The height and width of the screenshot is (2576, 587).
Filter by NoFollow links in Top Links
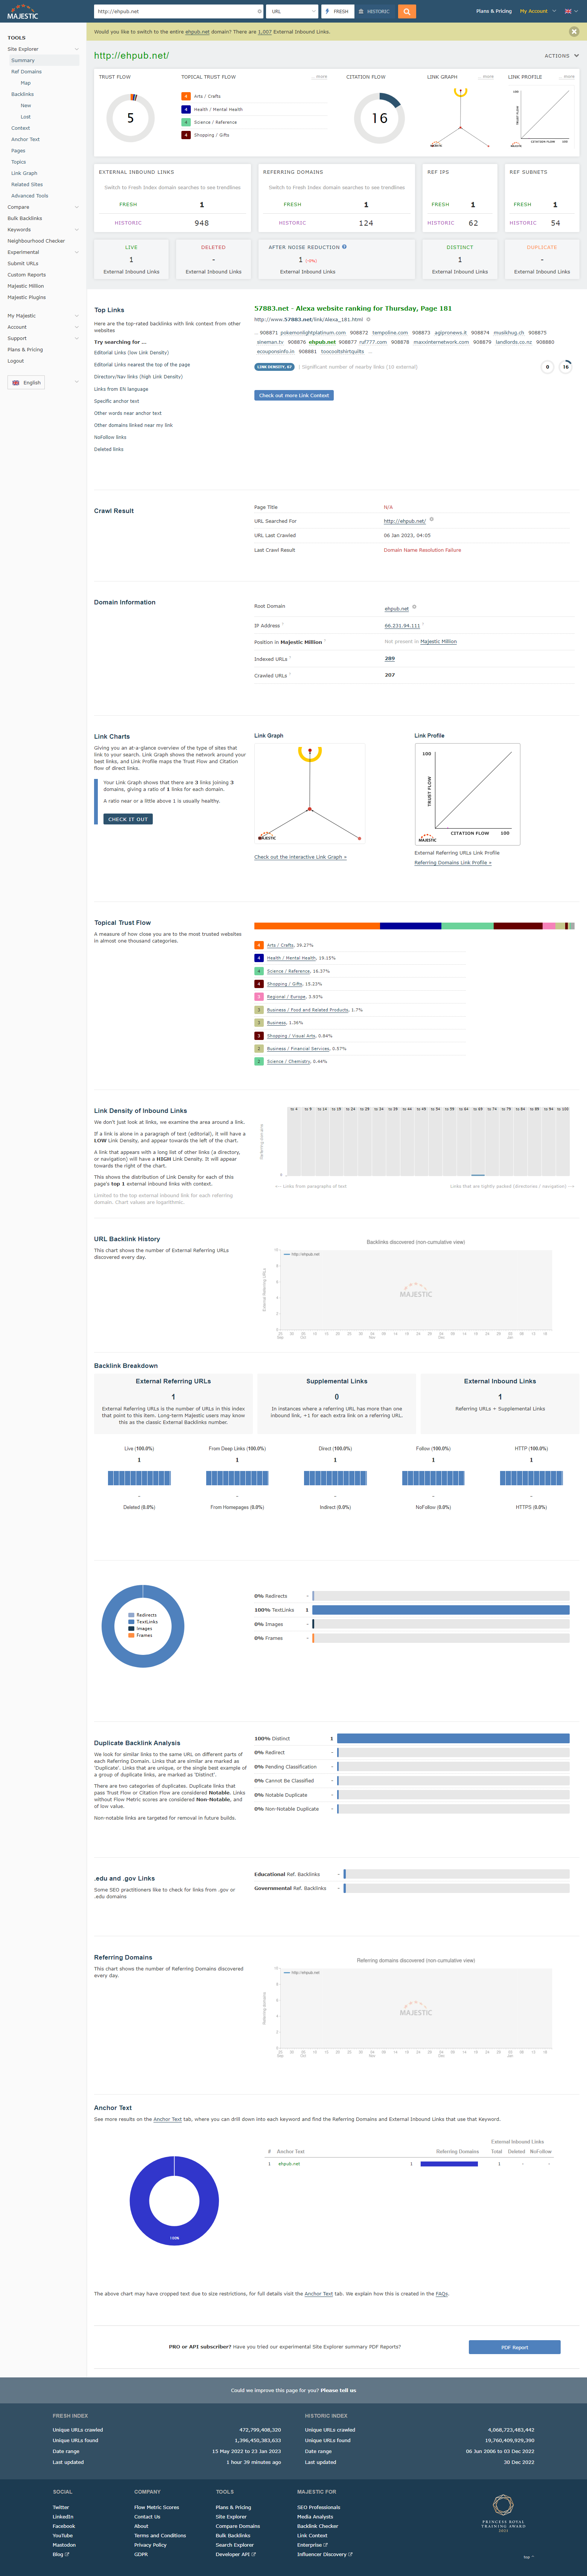pos(110,437)
